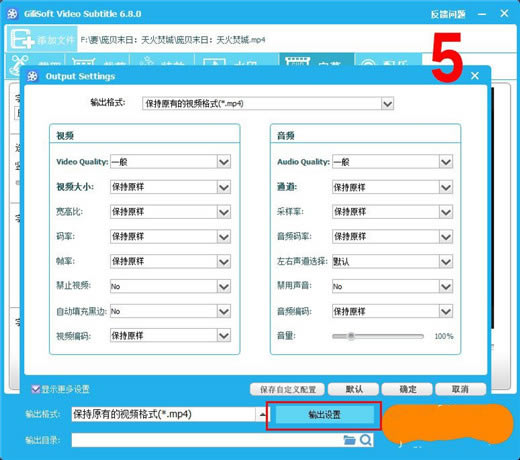The image size is (520, 460).
Task: Open the Audio Quality dropdown
Action: (x=446, y=162)
